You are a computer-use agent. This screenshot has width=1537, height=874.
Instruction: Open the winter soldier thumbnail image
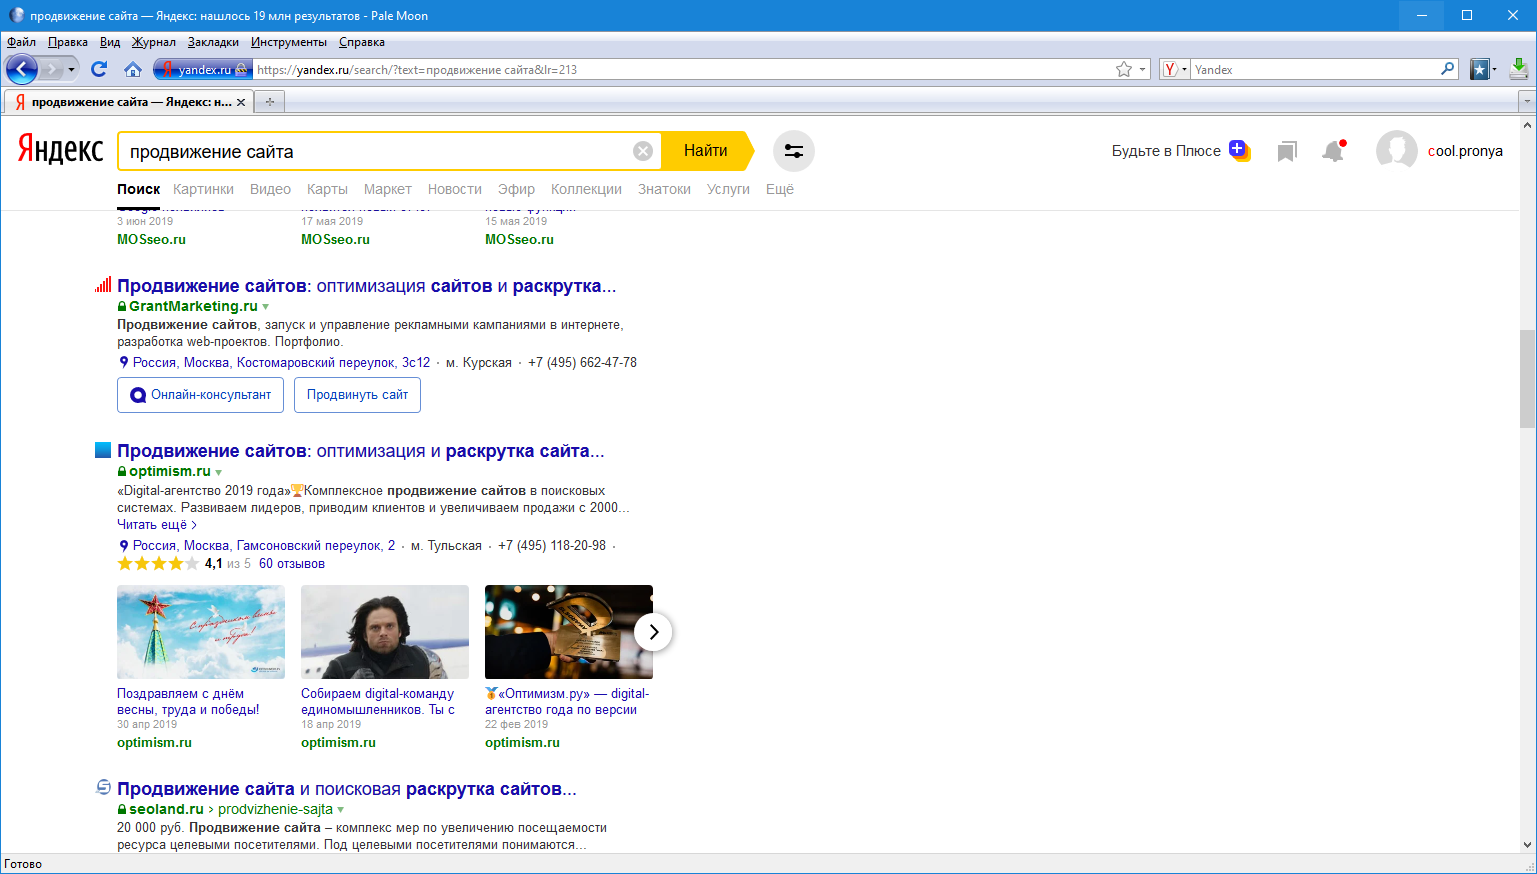point(385,632)
